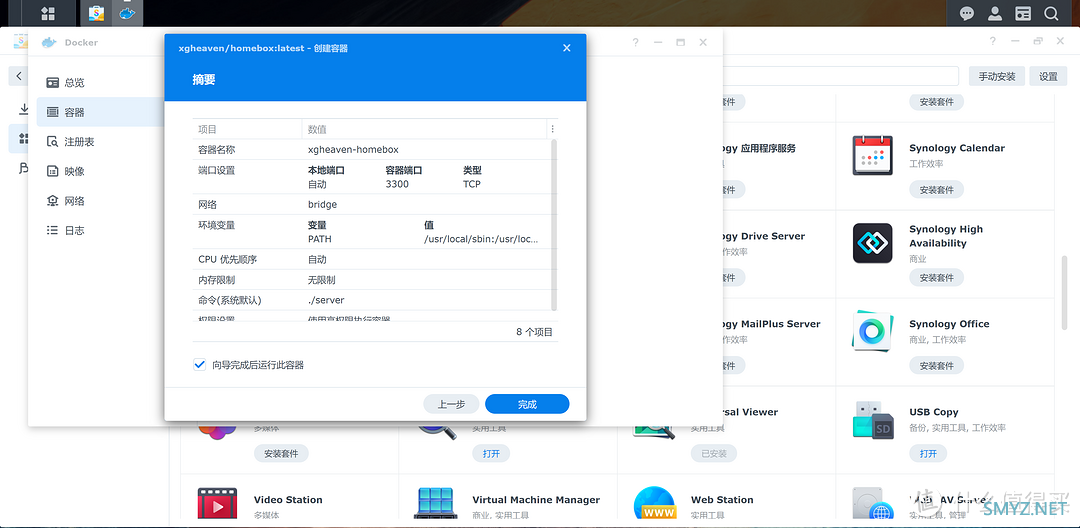Click TCP type value in port settings
This screenshot has height=528, width=1080.
coord(472,184)
